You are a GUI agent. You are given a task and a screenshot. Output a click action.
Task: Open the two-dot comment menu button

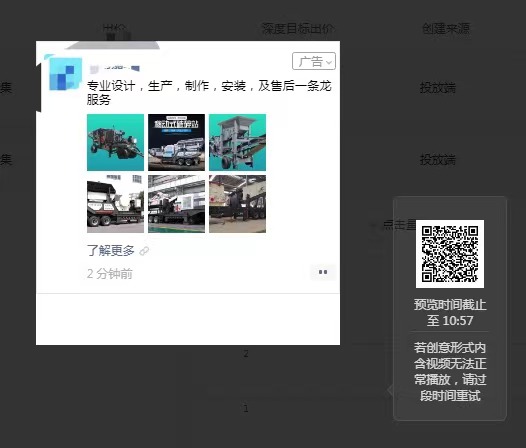[x=323, y=272]
